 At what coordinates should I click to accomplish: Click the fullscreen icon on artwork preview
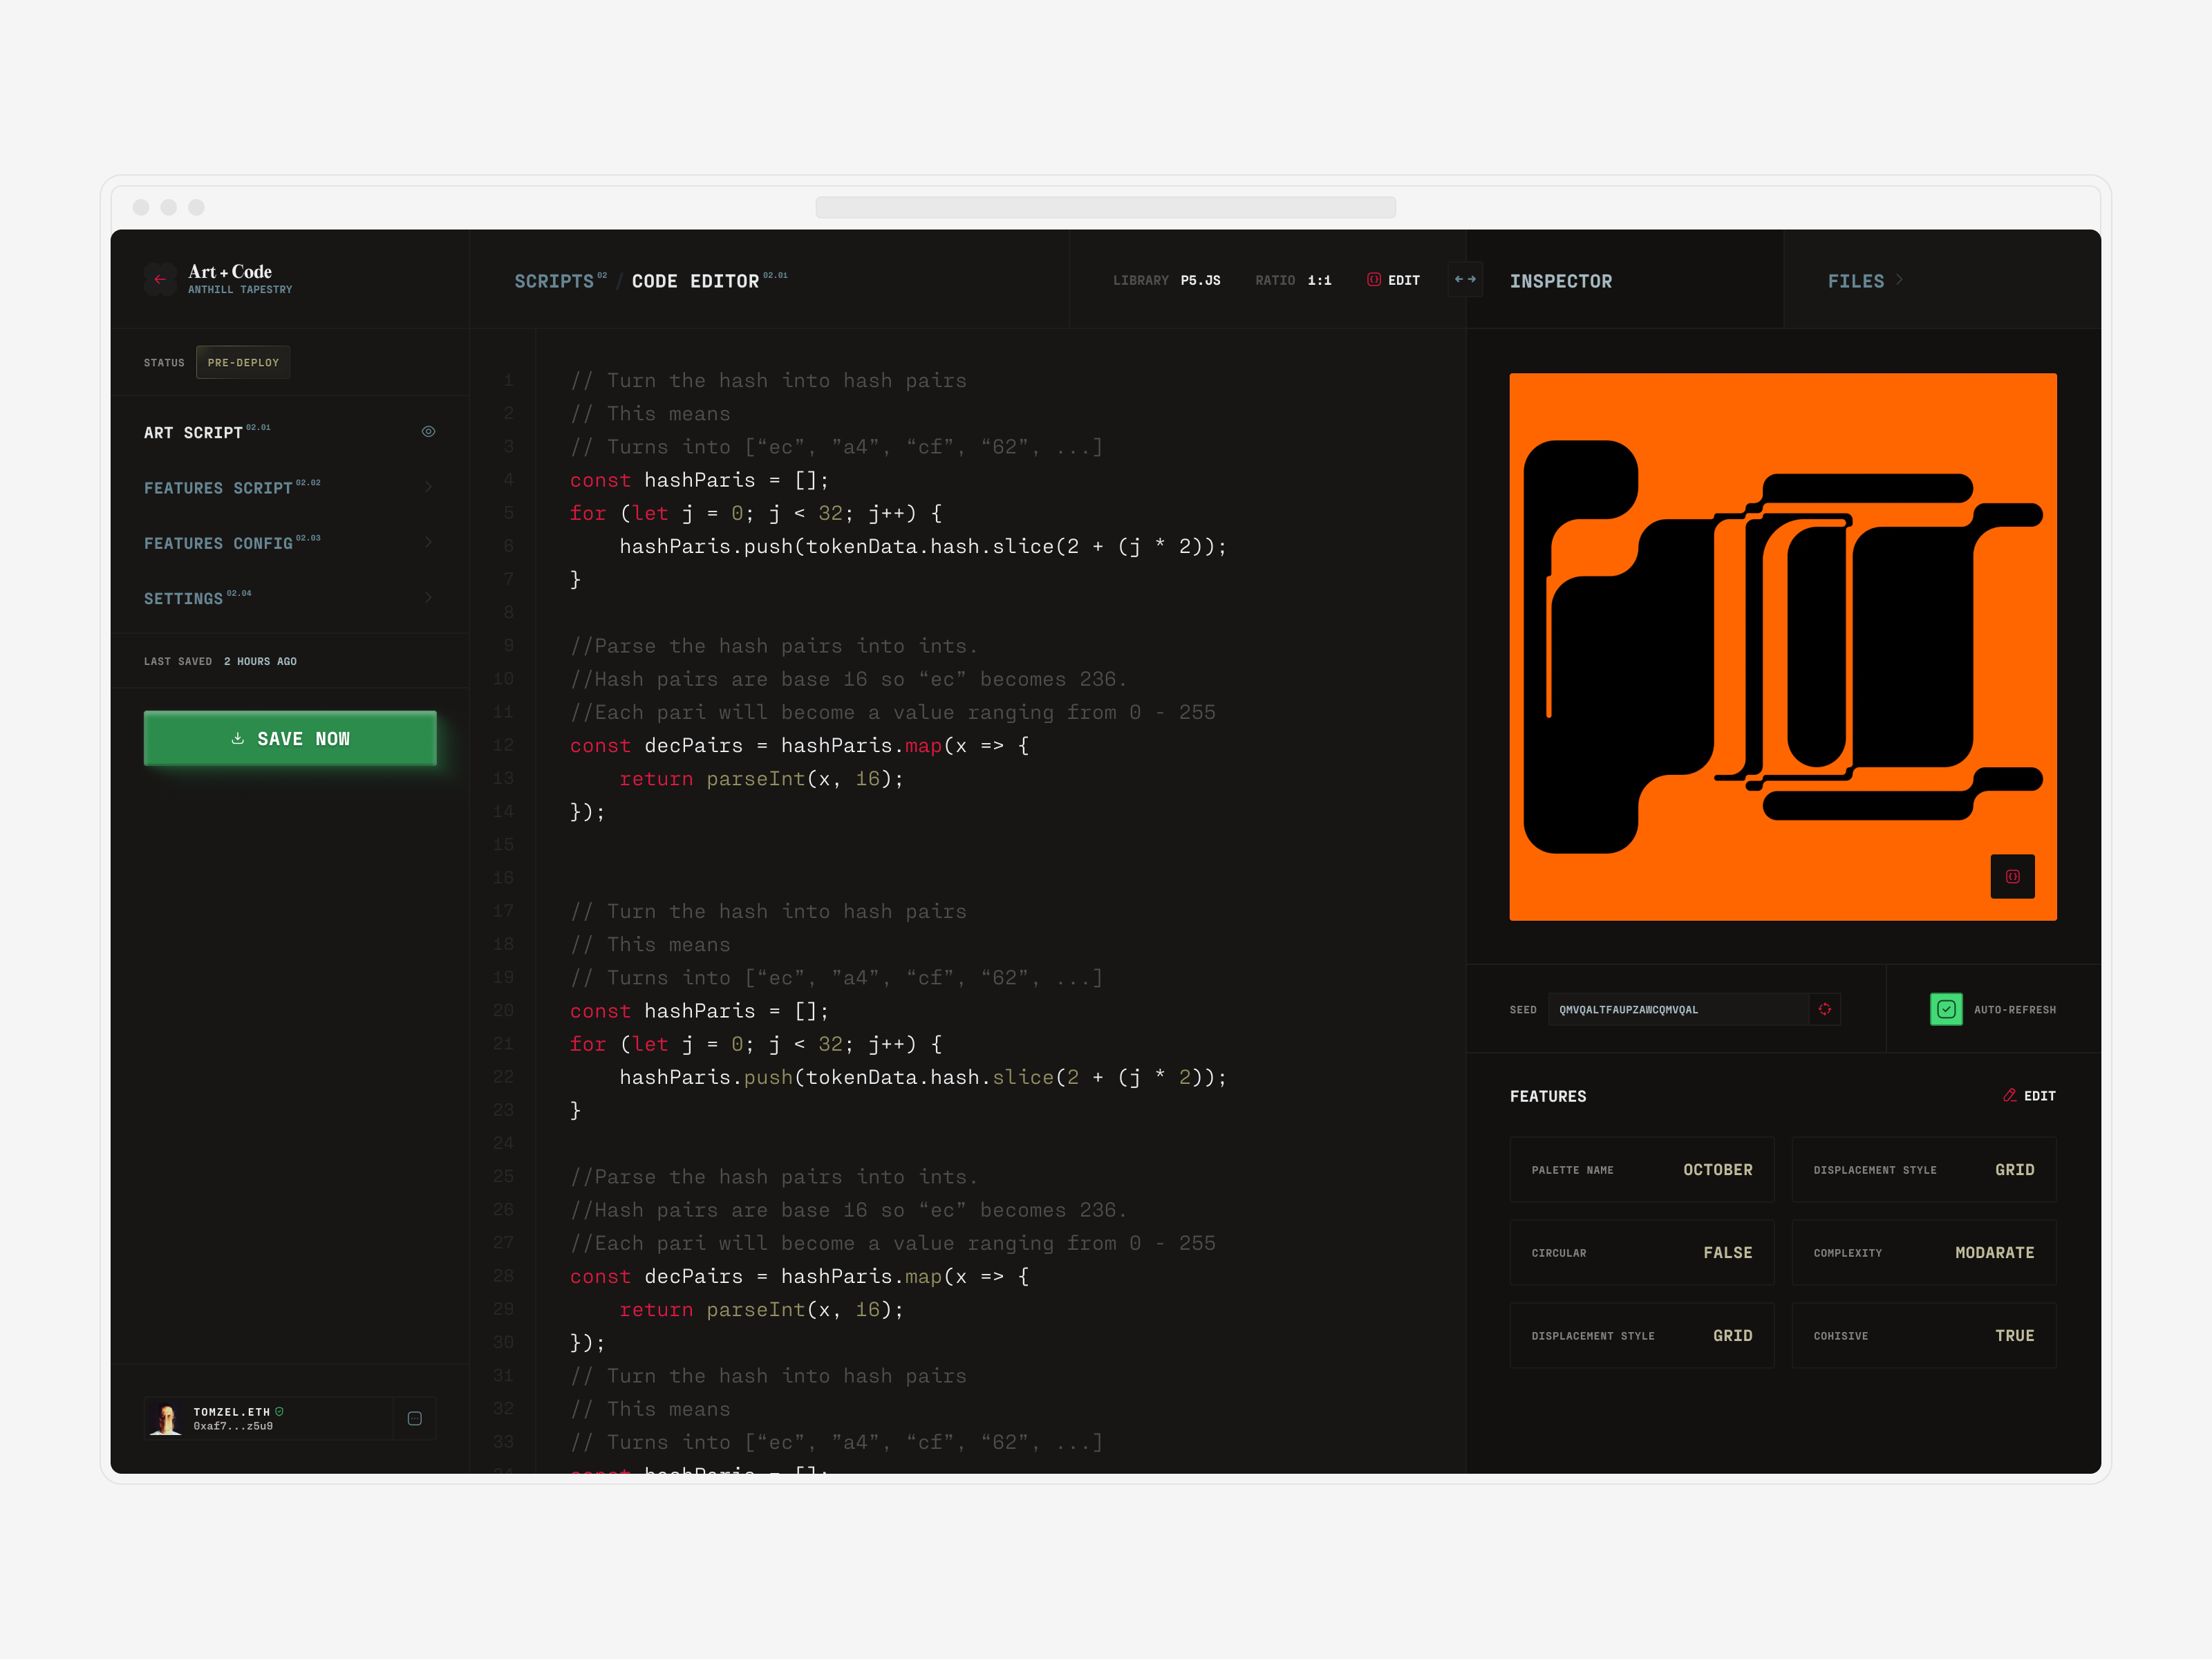coord(2012,876)
